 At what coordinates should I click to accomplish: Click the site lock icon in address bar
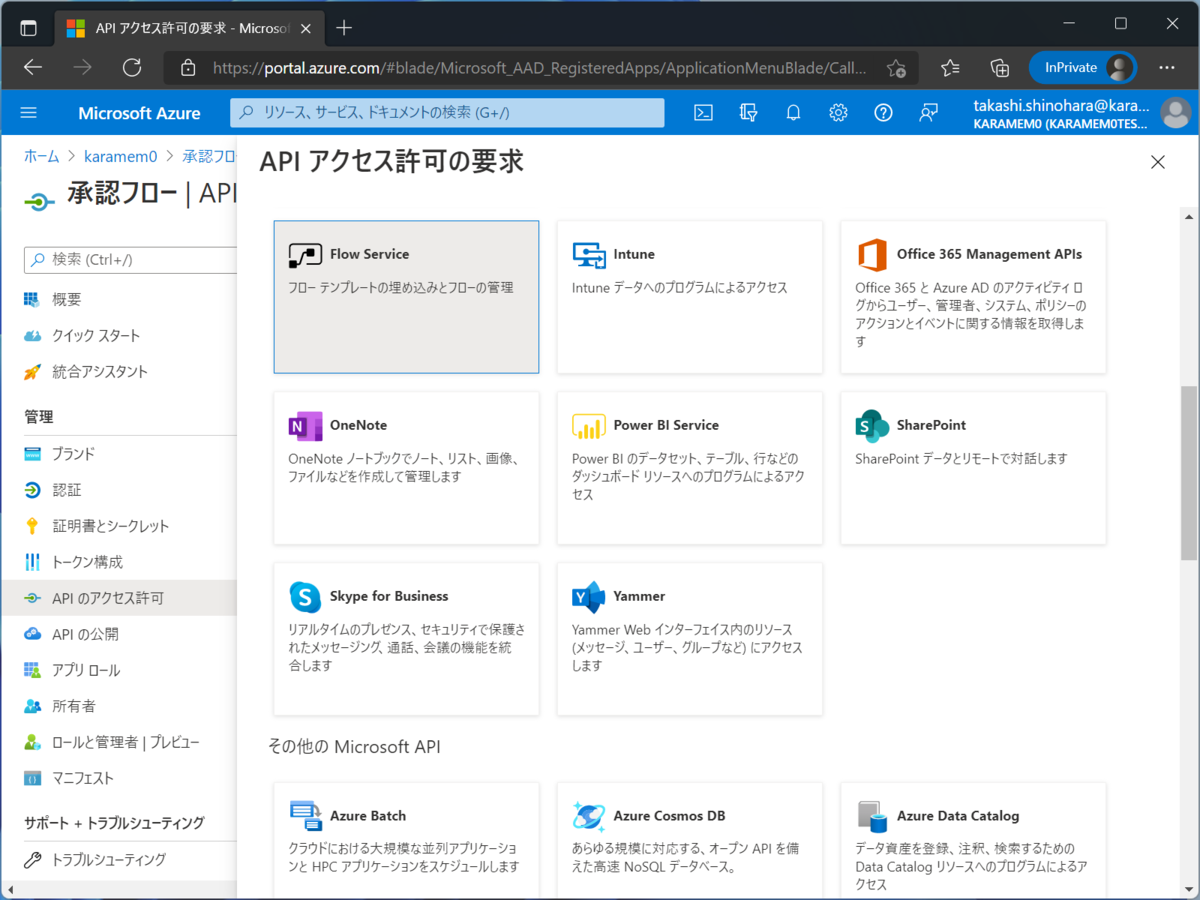187,68
